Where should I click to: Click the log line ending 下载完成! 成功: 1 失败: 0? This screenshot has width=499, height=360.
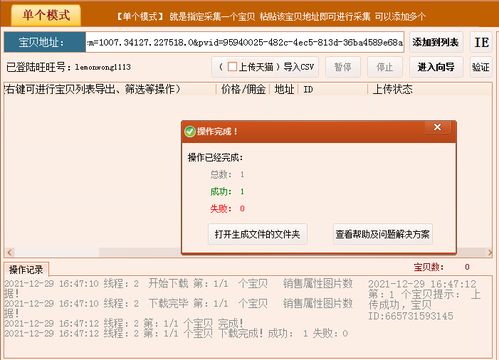[176, 333]
